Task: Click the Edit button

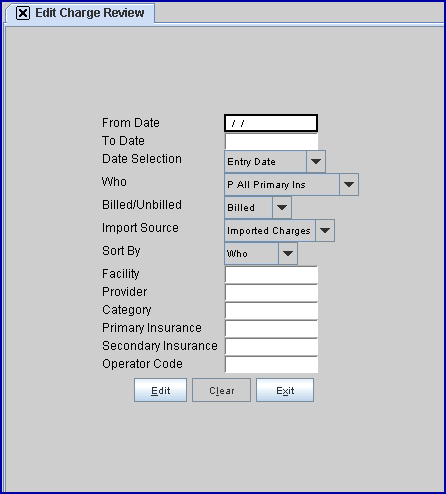Action: pyautogui.click(x=160, y=390)
